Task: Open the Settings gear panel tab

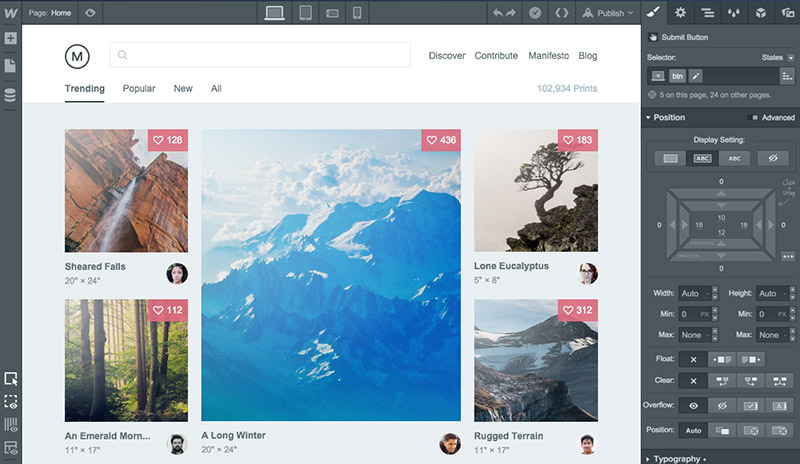Action: (680, 13)
